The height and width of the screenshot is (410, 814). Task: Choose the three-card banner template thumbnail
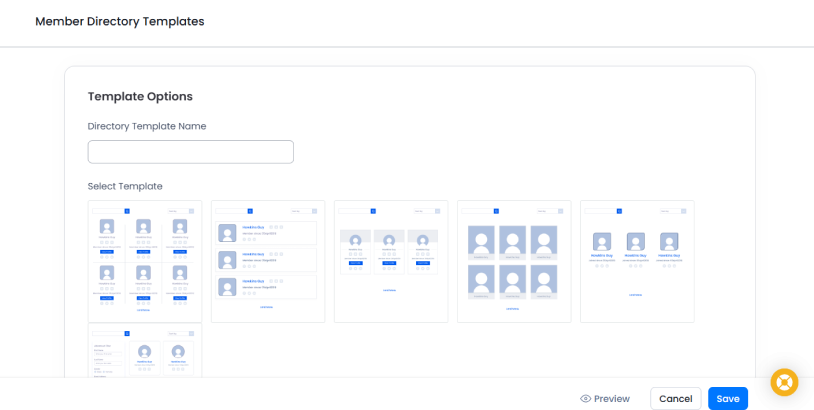(391, 261)
